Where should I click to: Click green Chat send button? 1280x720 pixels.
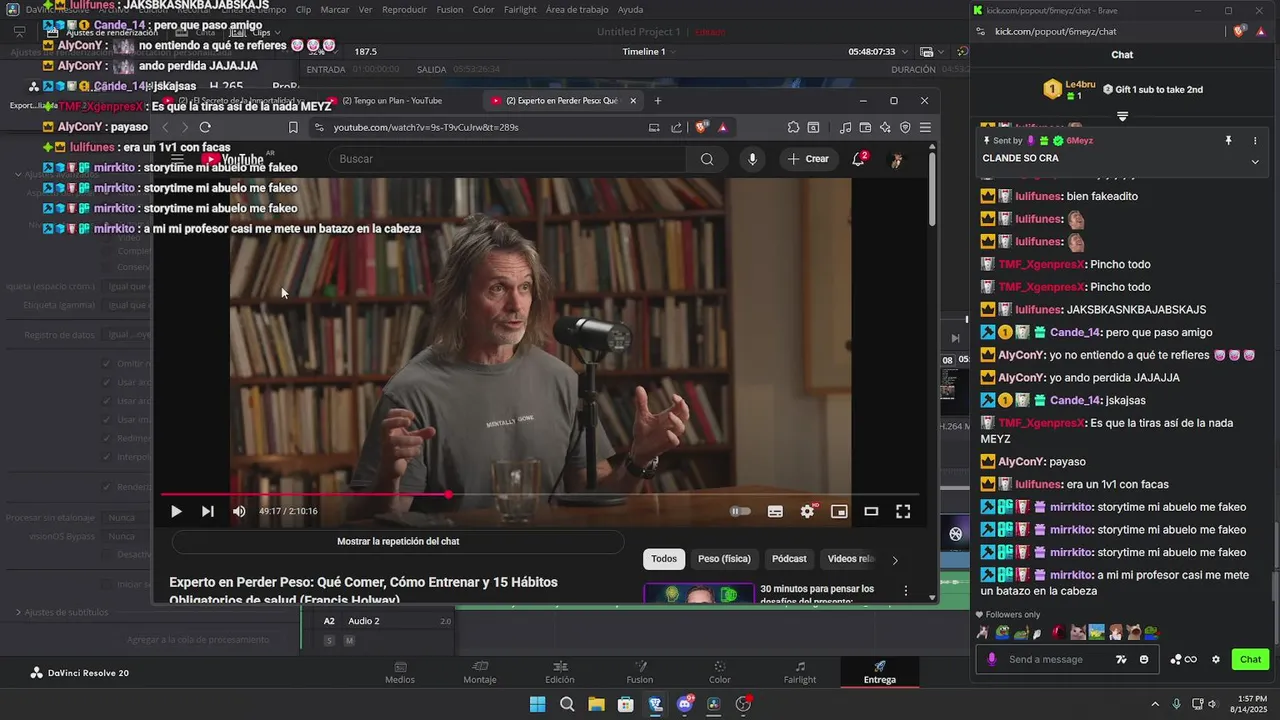[x=1251, y=659]
